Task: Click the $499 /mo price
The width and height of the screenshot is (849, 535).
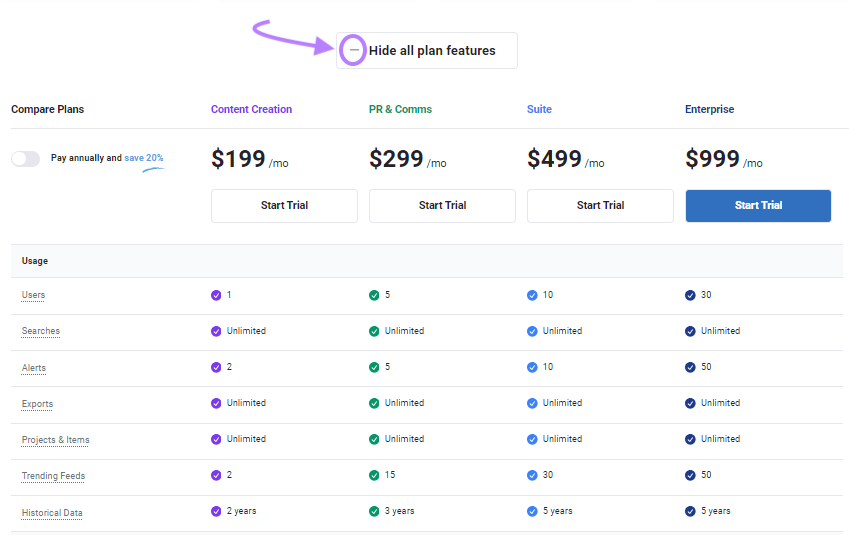Action: tap(566, 159)
